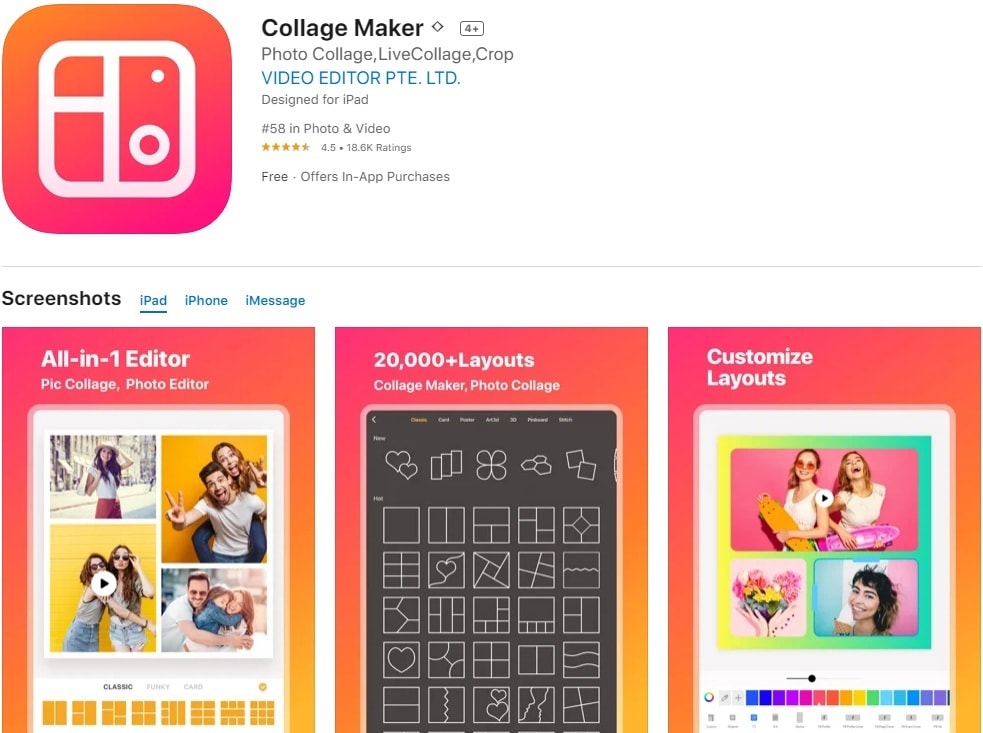The height and width of the screenshot is (733, 983).
Task: Click the Collage Maker app icon
Action: click(117, 119)
